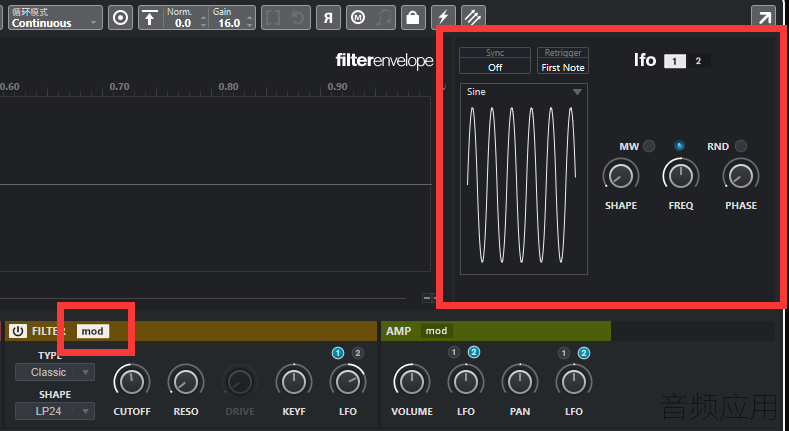Toggle Monophonic mode M icon
This screenshot has height=431, width=789.
pos(358,18)
